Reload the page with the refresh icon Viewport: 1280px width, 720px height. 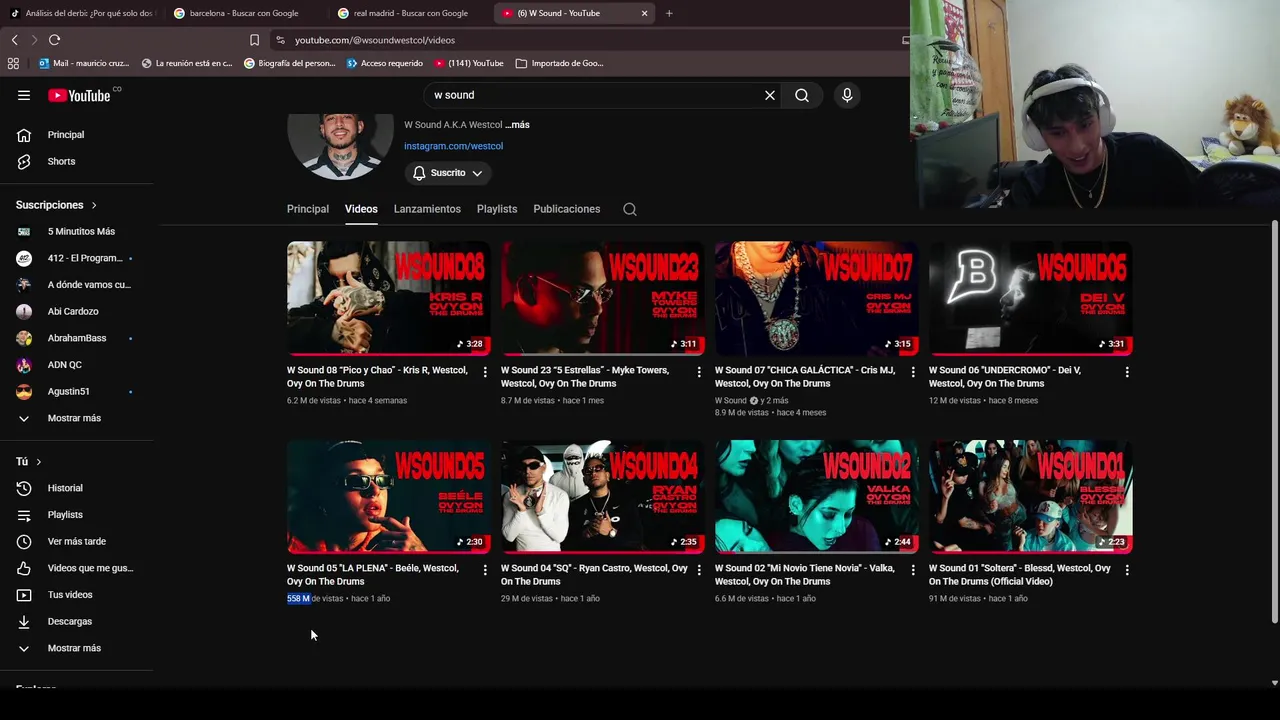[x=54, y=40]
